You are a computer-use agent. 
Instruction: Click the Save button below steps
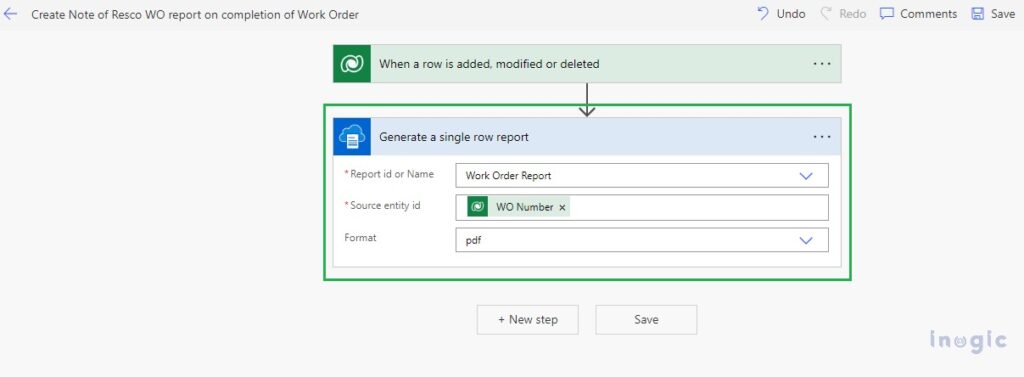[x=646, y=320]
